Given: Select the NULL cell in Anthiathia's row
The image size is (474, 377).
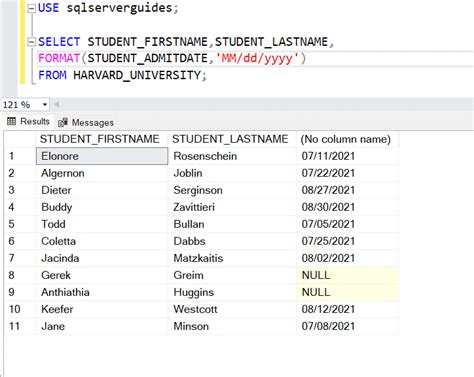Looking at the screenshot, I should pyautogui.click(x=347, y=292).
